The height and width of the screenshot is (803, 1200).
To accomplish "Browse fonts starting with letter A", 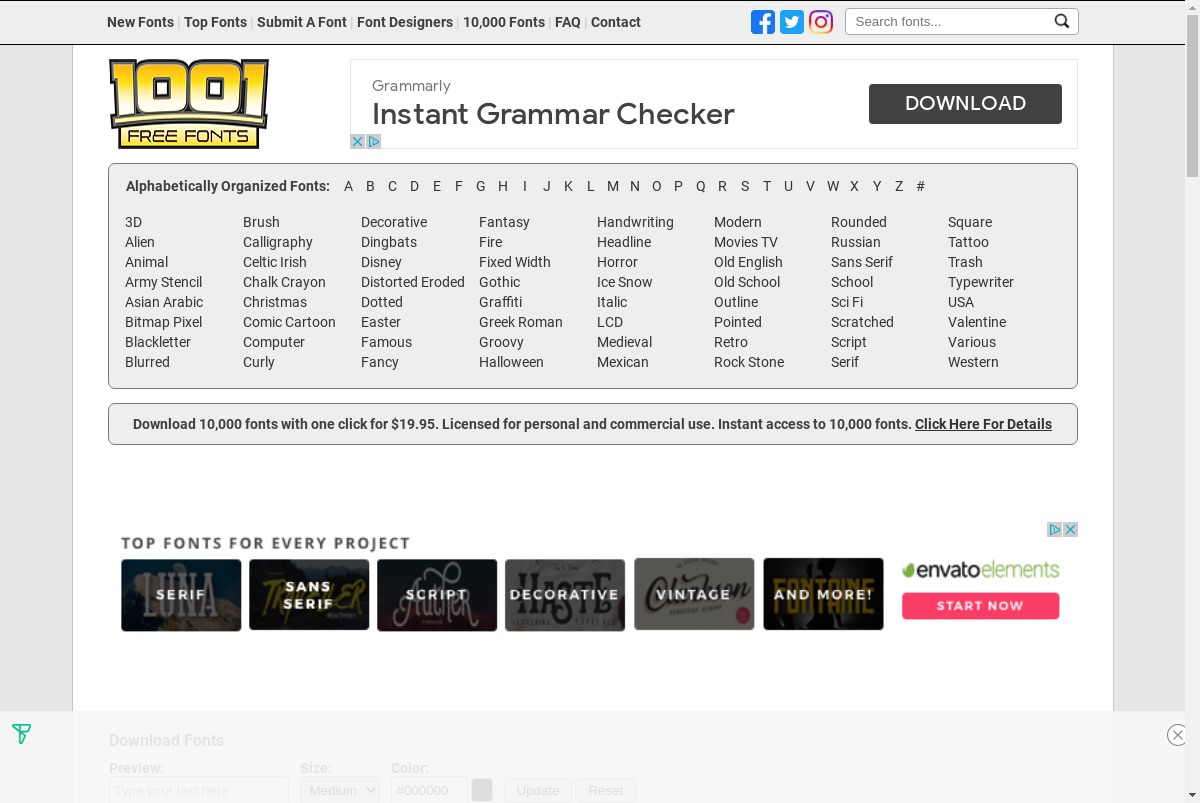I will click(x=348, y=186).
